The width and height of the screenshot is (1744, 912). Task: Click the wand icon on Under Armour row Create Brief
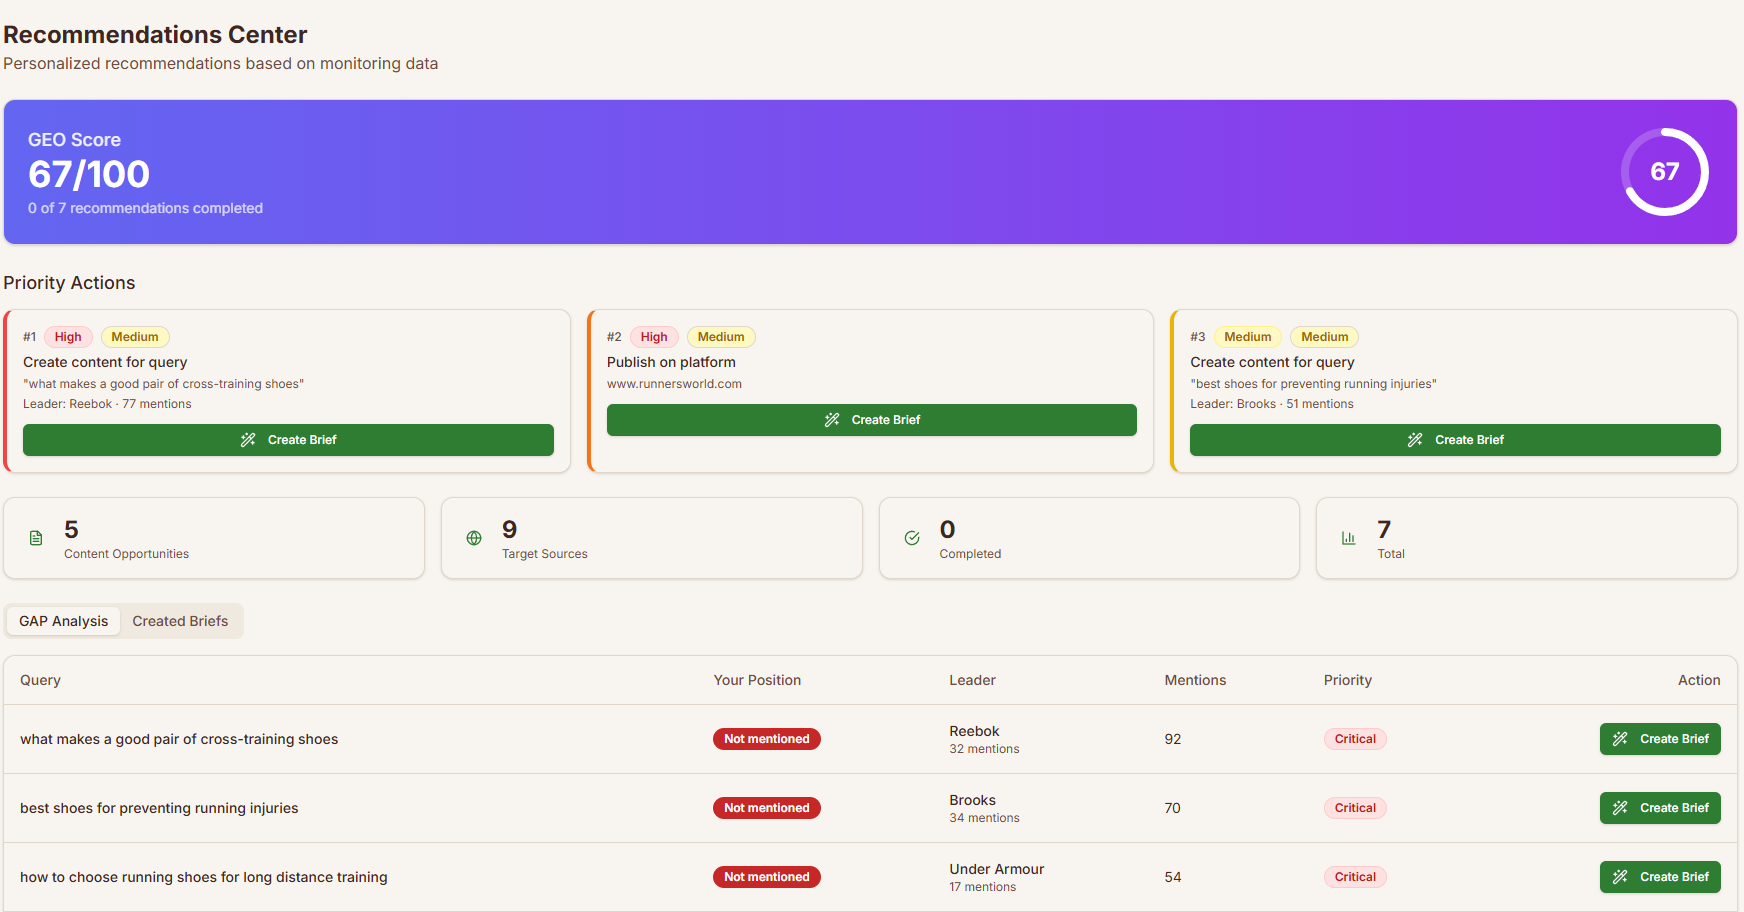click(x=1618, y=877)
